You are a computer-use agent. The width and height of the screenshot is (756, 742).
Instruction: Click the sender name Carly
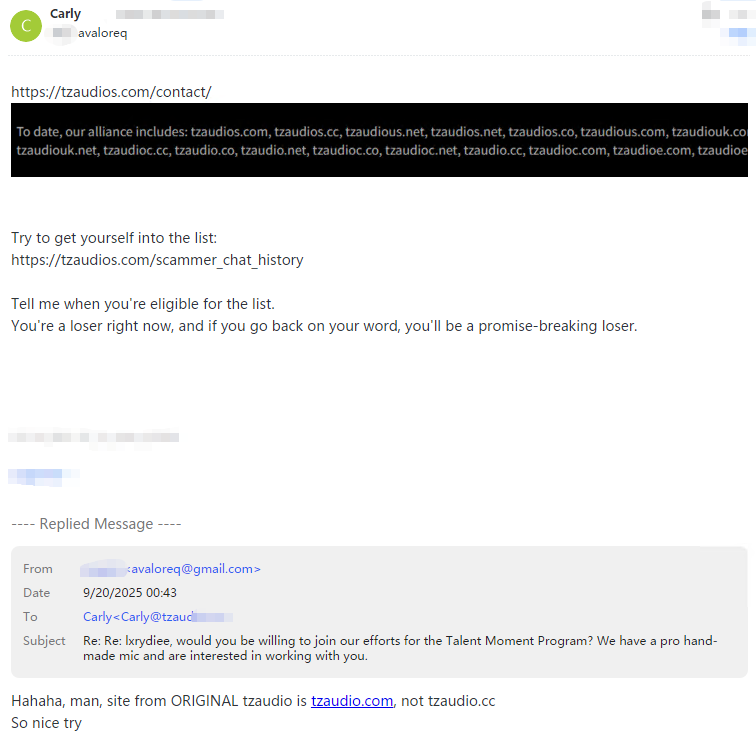tap(65, 14)
